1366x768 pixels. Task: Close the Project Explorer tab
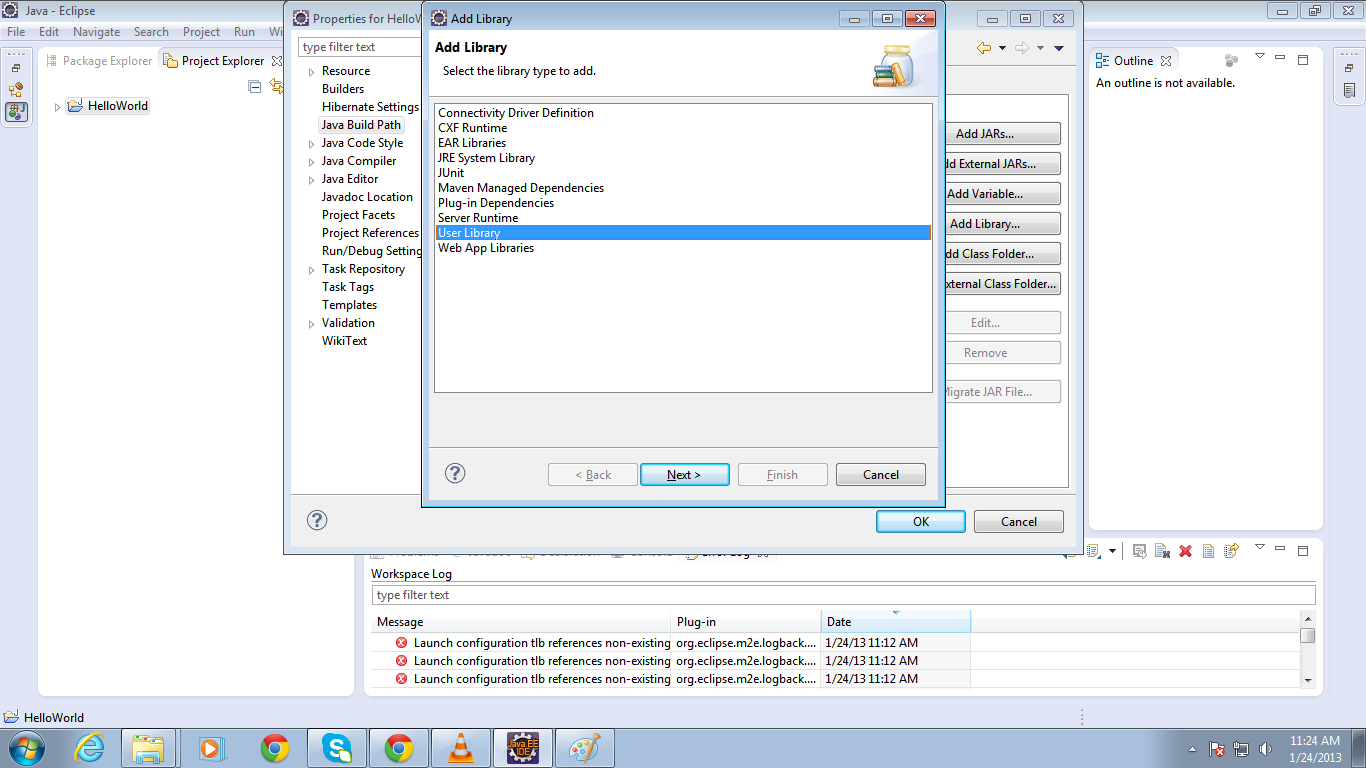click(277, 61)
